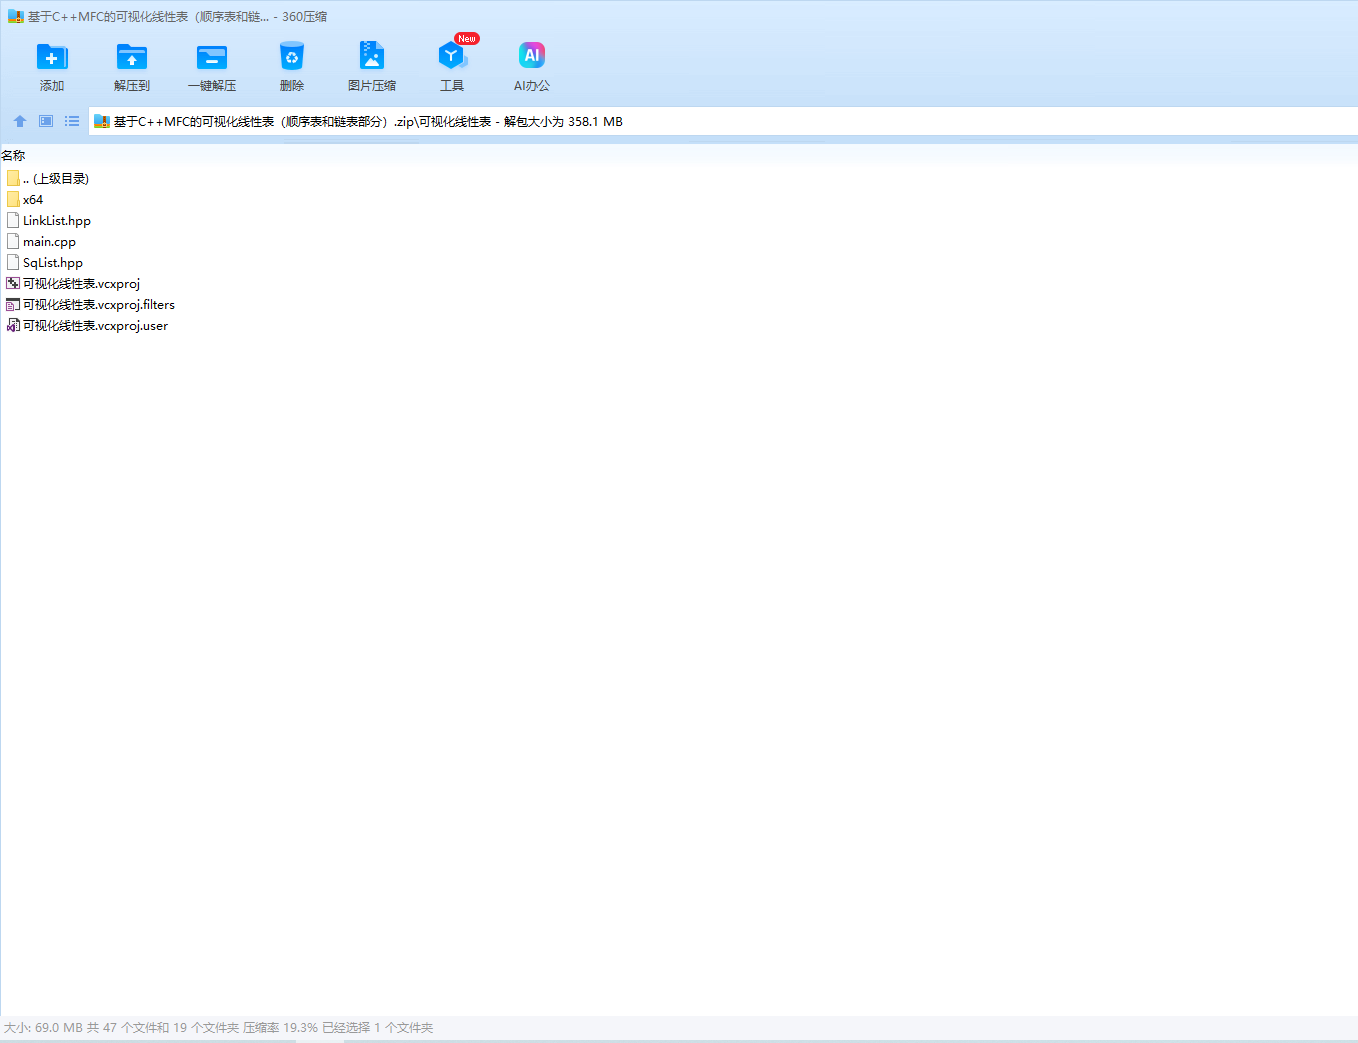Click the archive icon in address bar
This screenshot has width=1358, height=1043.
(101, 122)
